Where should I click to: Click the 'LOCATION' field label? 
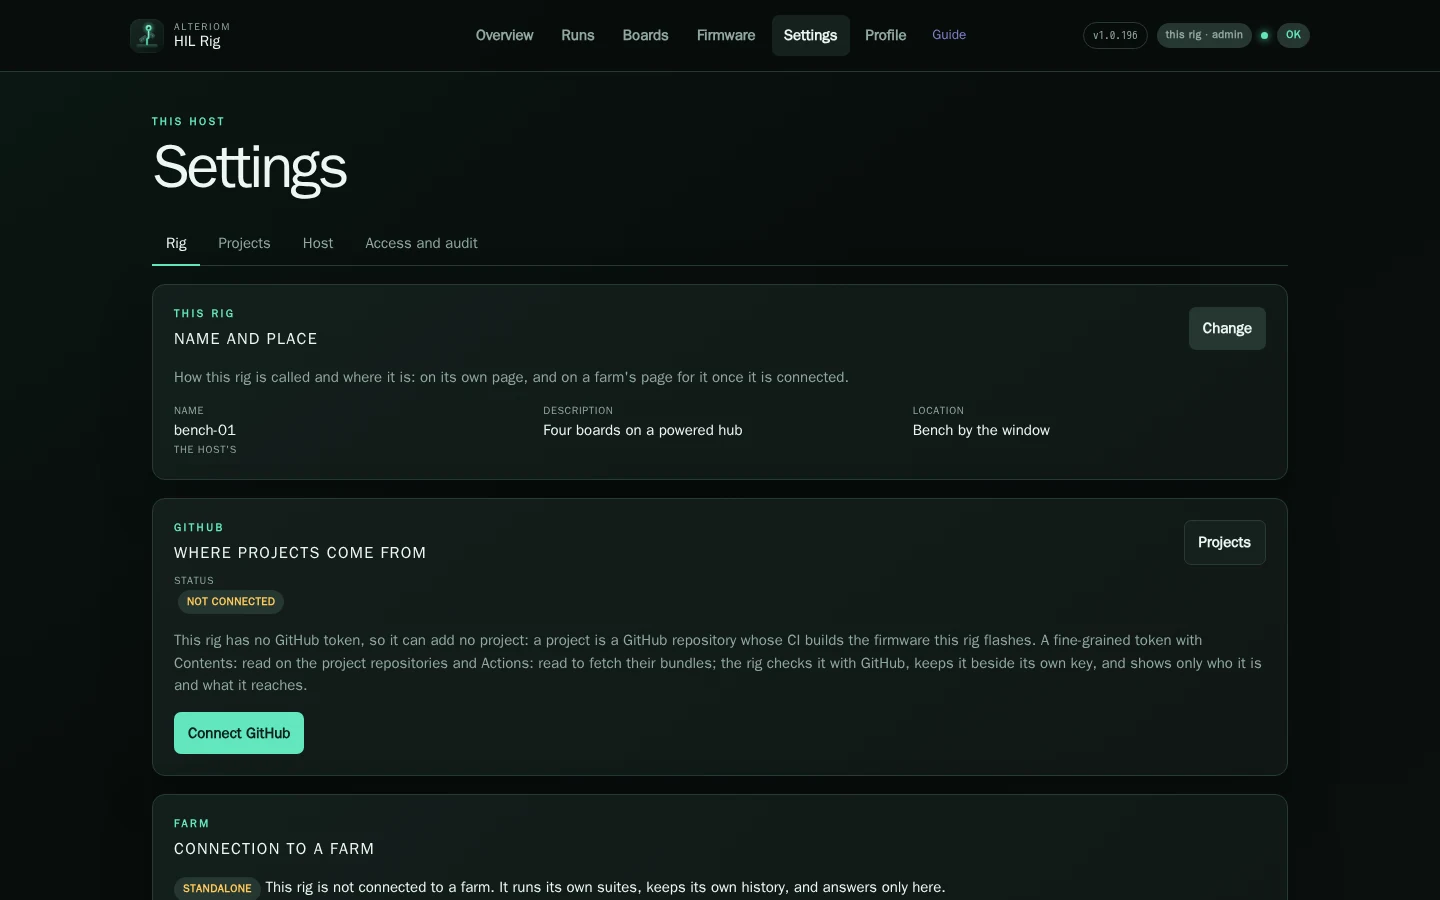[938, 411]
